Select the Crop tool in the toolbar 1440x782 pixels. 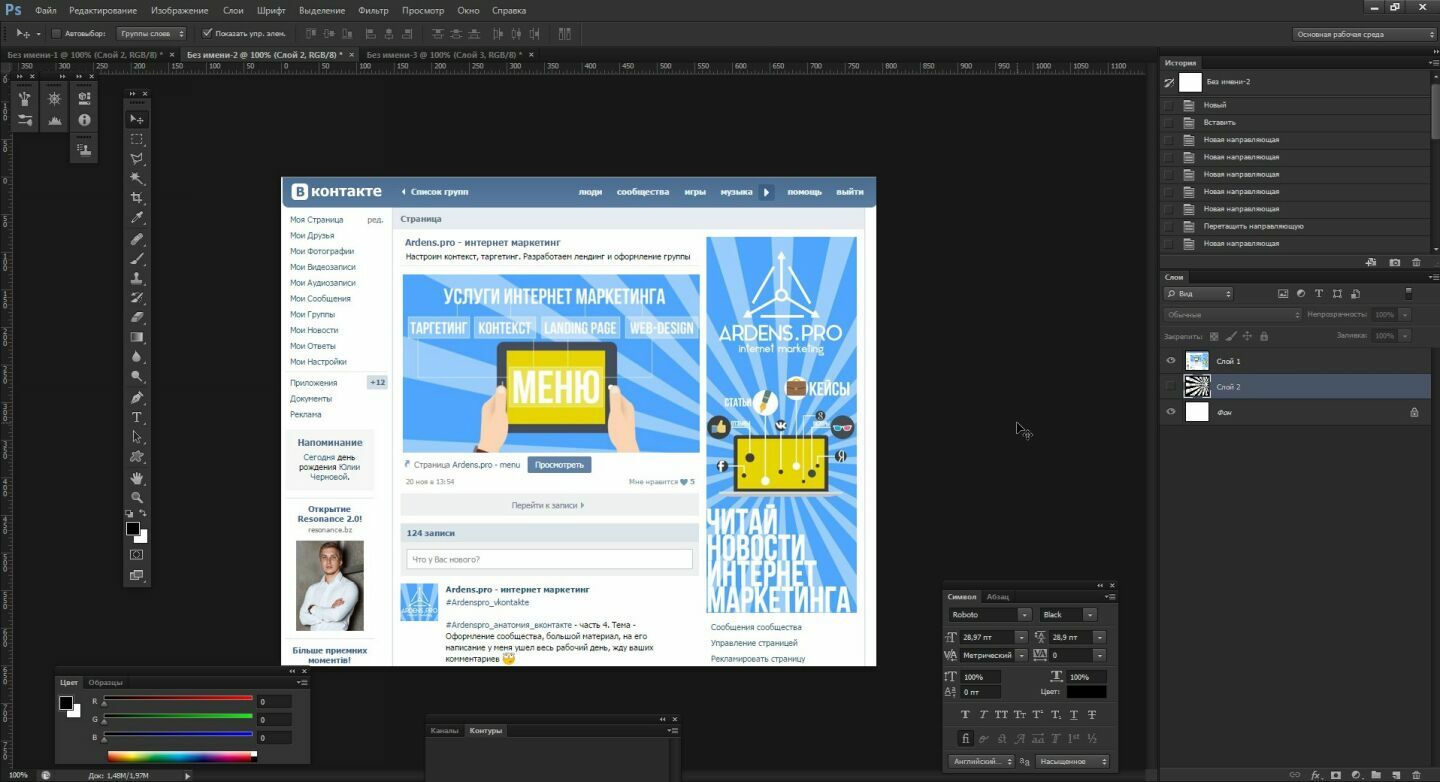click(x=137, y=198)
